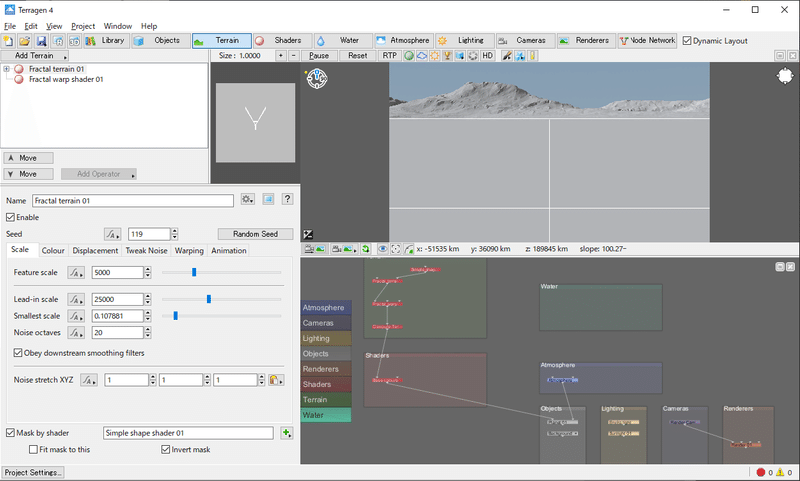Click the lower Move down button
The image size is (800, 481).
coord(29,174)
